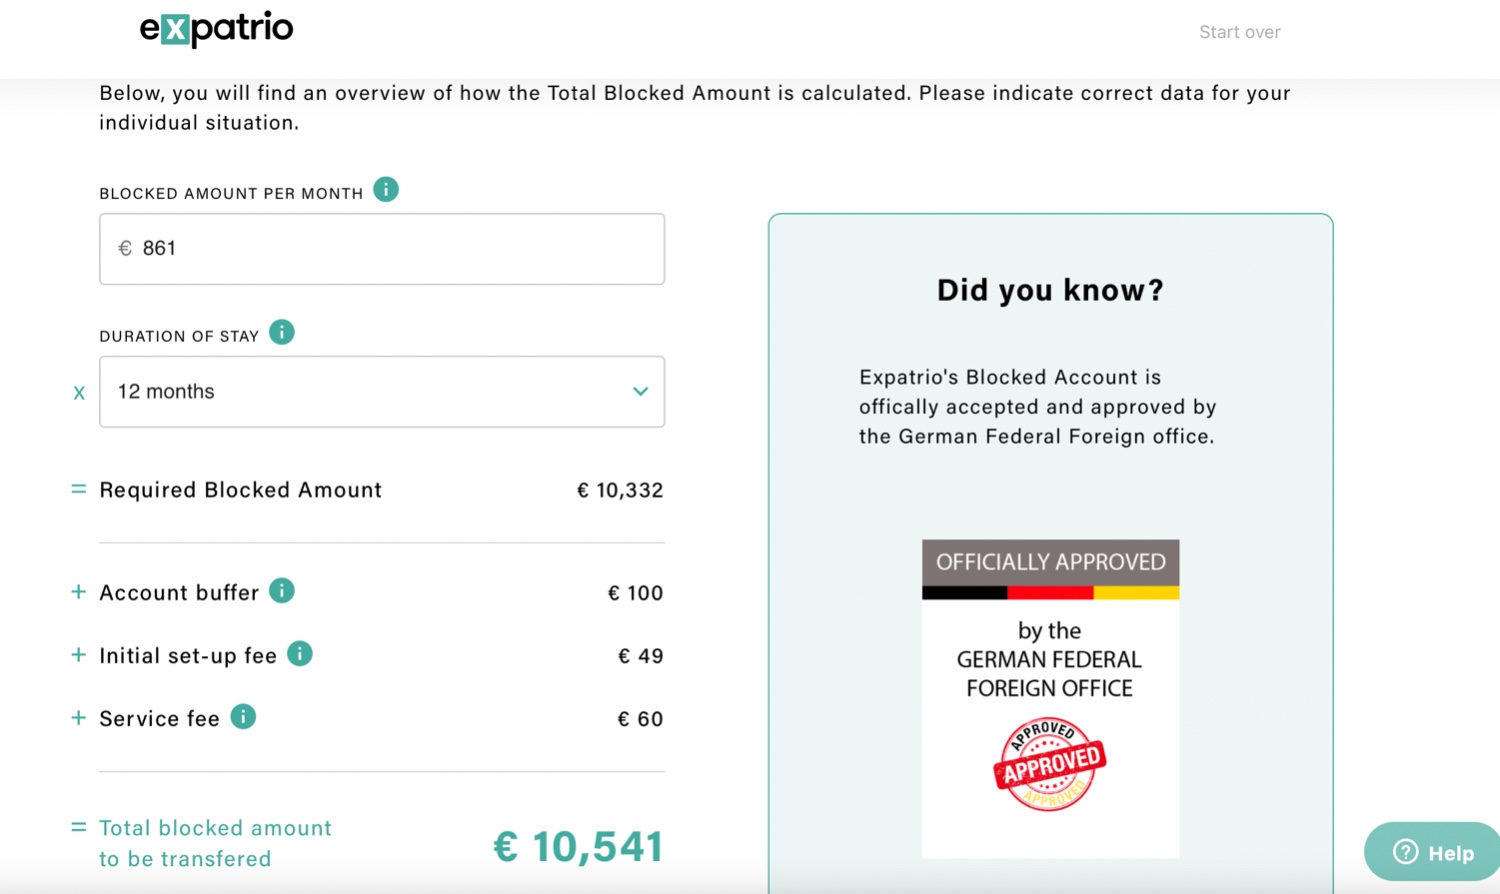Click info icon beside Blocked Amount Per Month
The image size is (1500, 894).
(x=386, y=189)
